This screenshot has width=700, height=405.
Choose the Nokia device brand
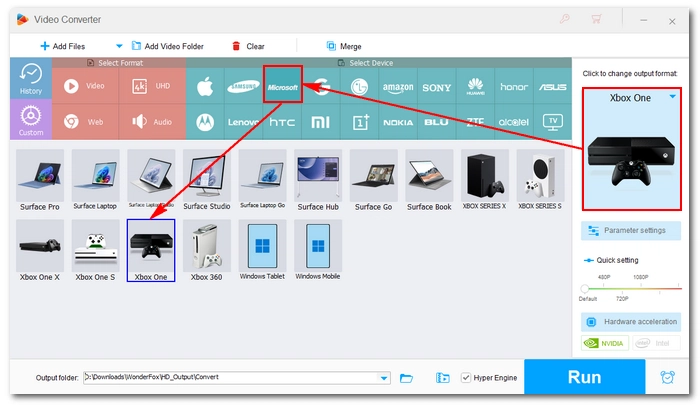pyautogui.click(x=398, y=122)
